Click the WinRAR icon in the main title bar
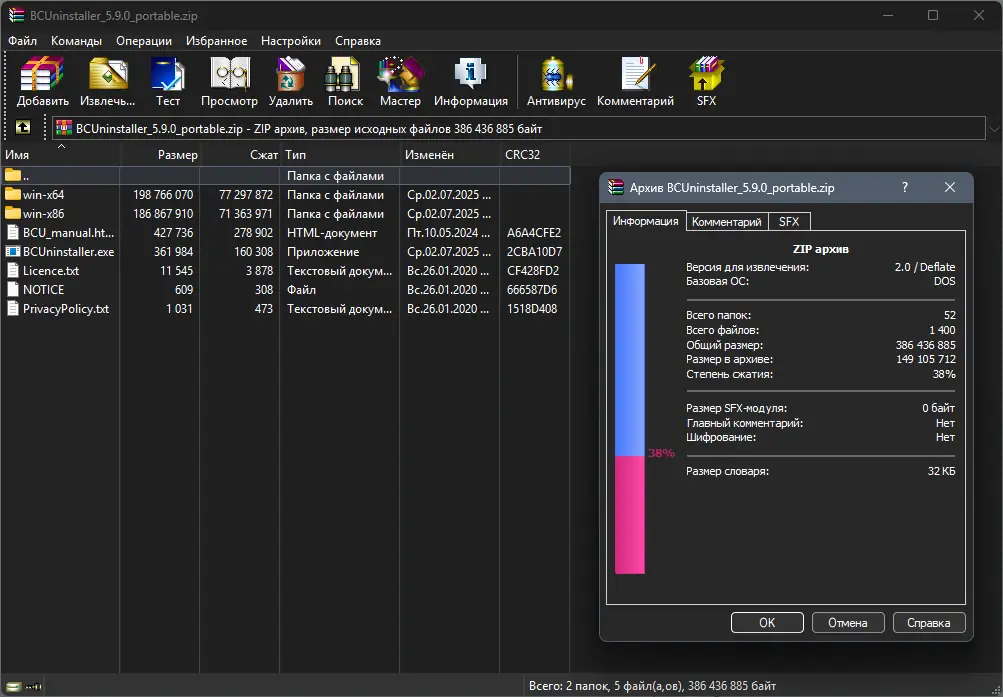 pos(16,15)
